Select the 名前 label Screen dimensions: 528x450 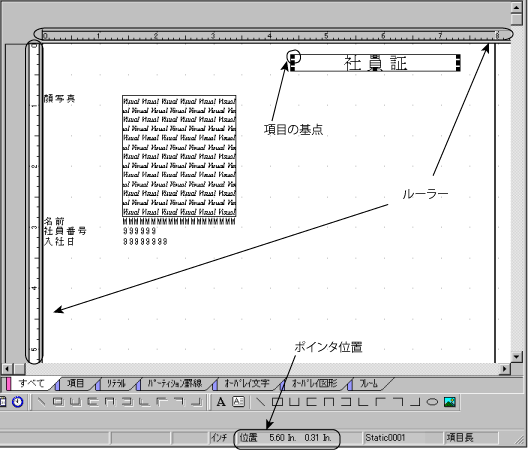(x=54, y=221)
